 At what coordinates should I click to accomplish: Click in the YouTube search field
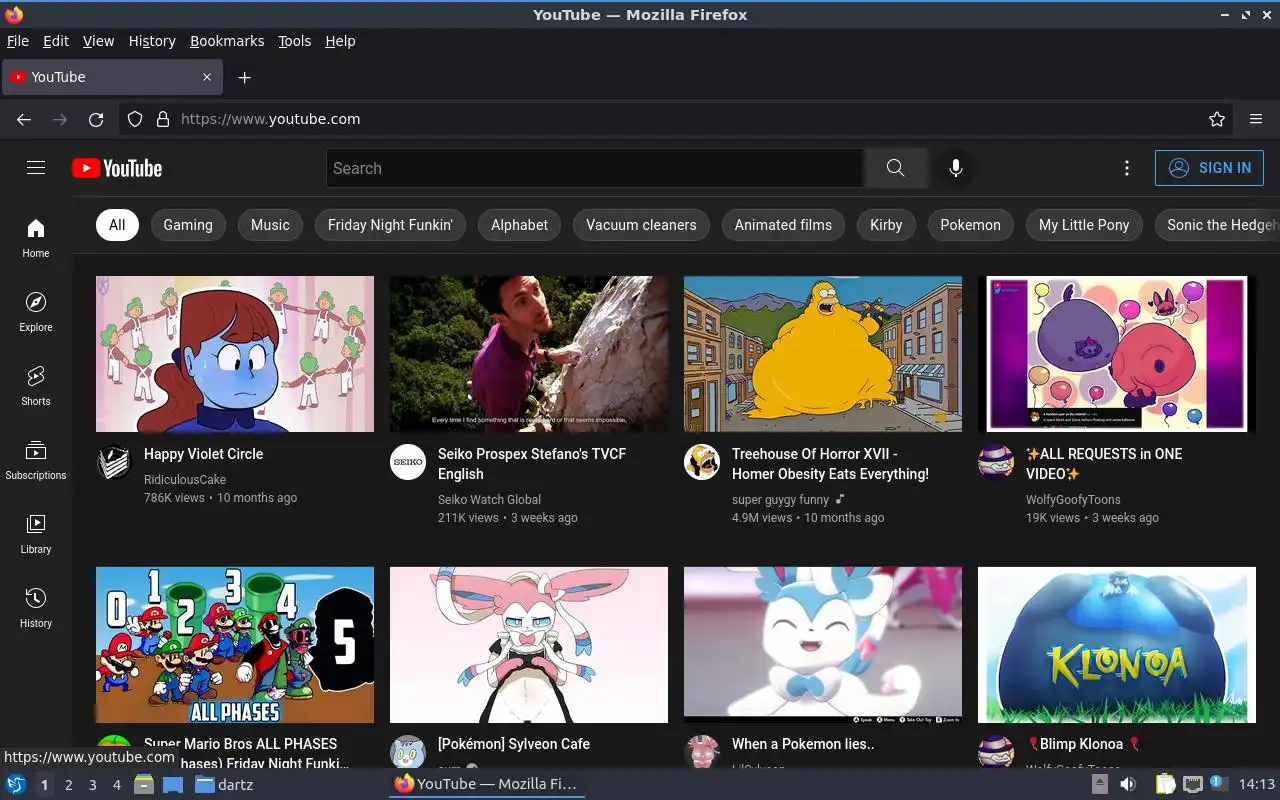click(x=595, y=168)
